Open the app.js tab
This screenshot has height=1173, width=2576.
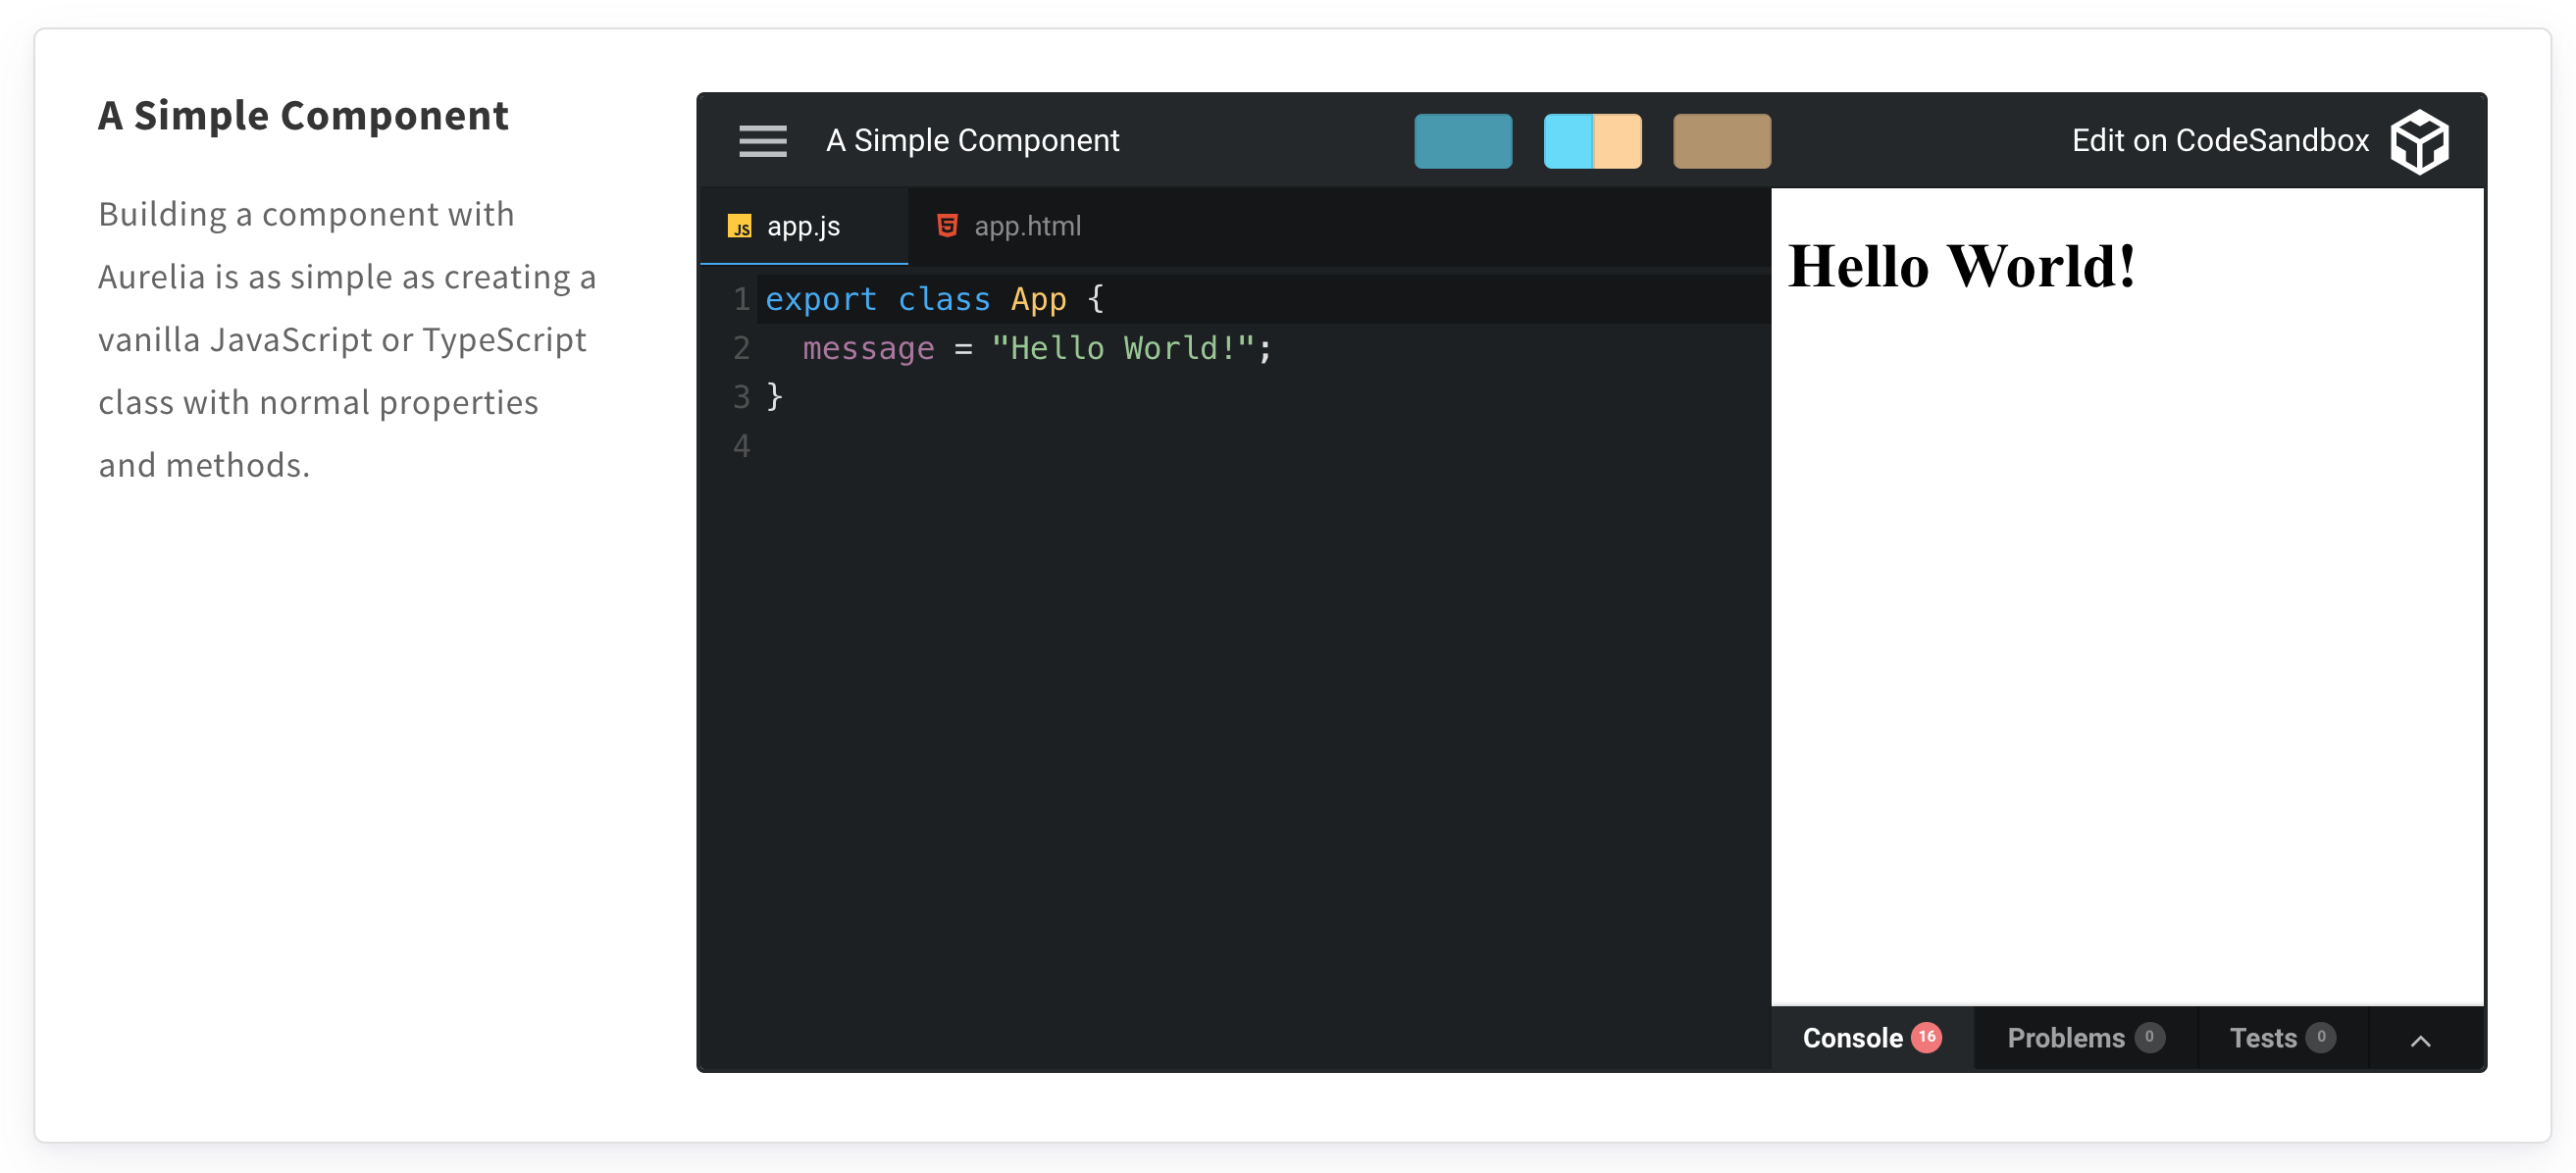[x=803, y=227]
